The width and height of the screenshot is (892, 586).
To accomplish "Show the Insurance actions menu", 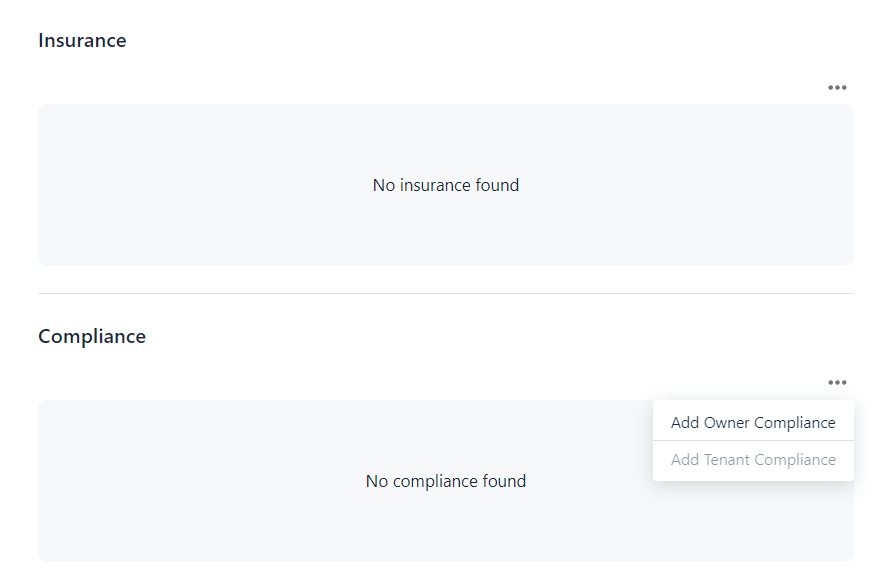I will click(837, 88).
